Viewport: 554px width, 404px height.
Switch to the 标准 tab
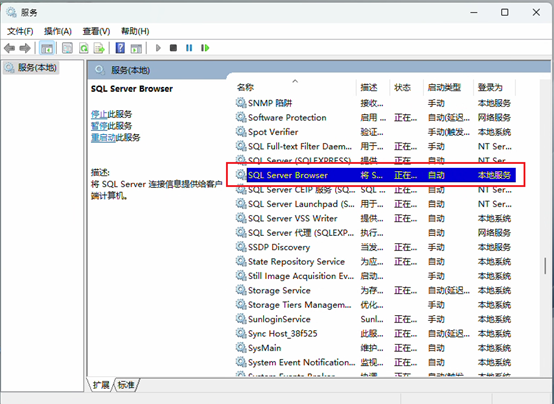pos(126,385)
